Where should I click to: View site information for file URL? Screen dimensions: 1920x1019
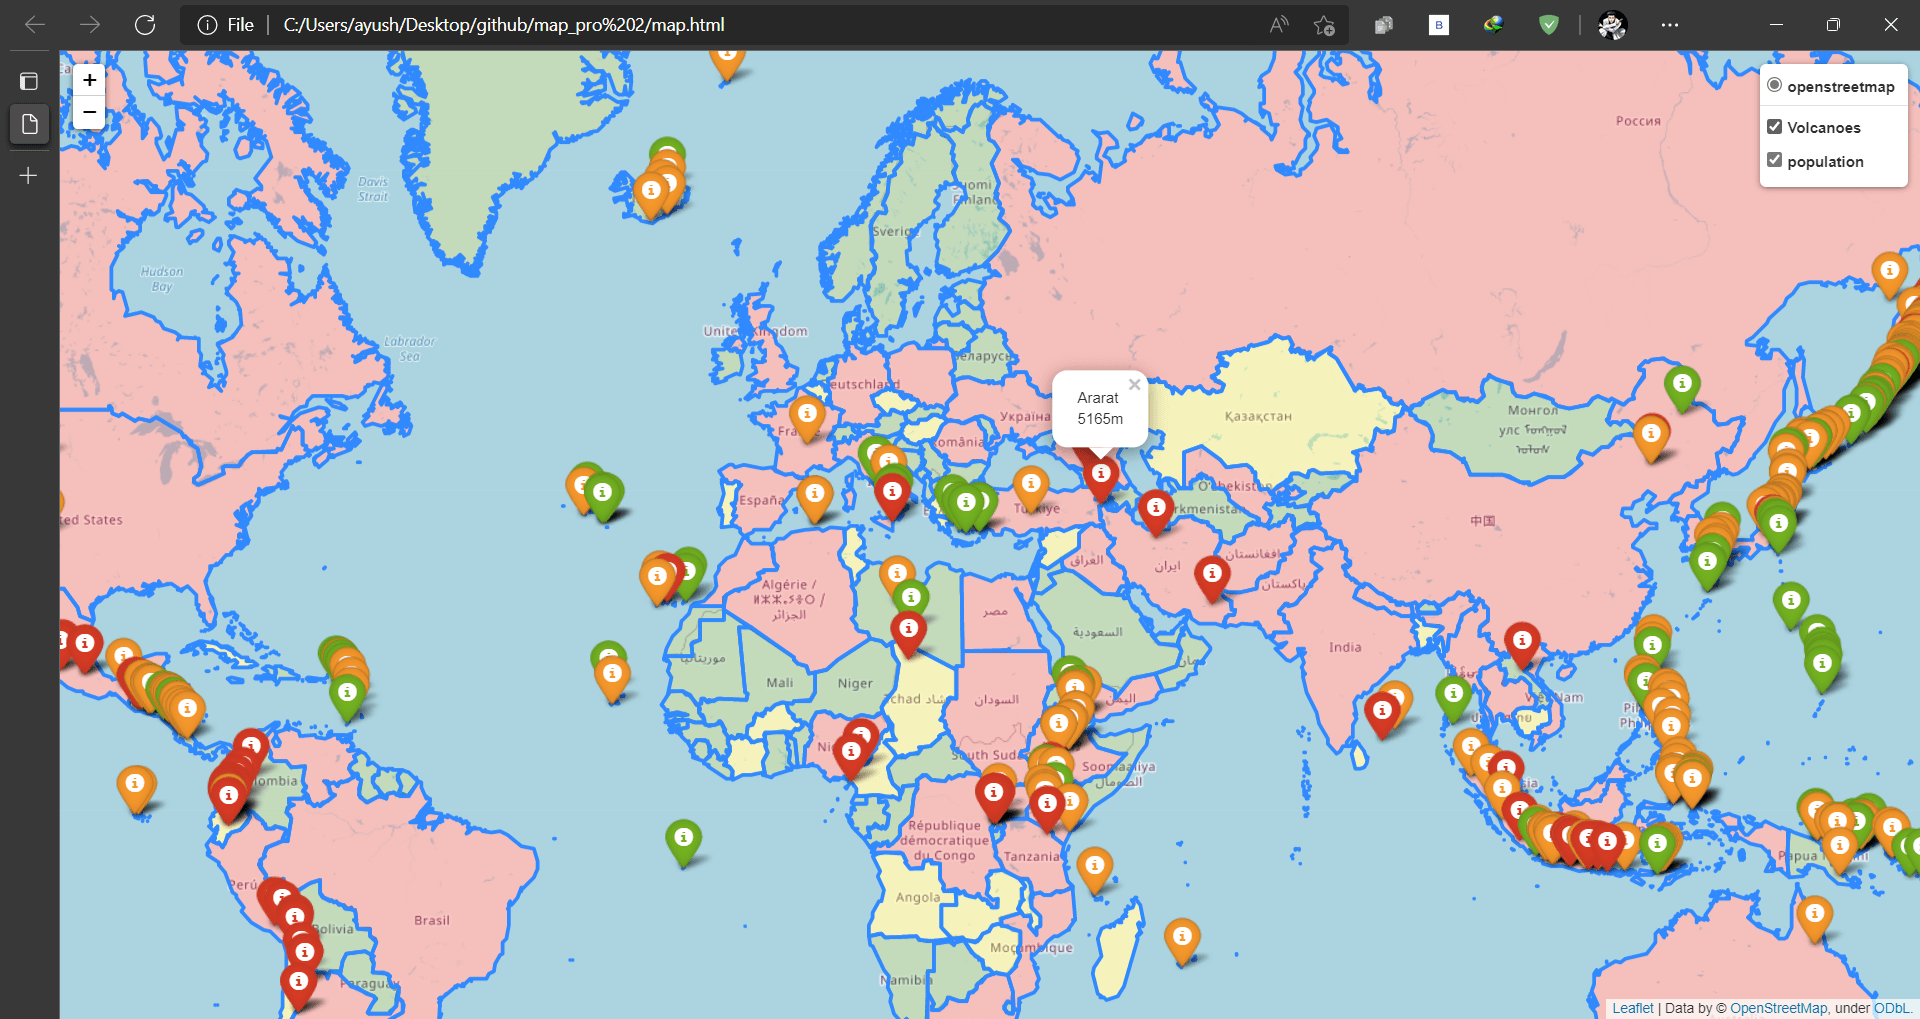208,25
